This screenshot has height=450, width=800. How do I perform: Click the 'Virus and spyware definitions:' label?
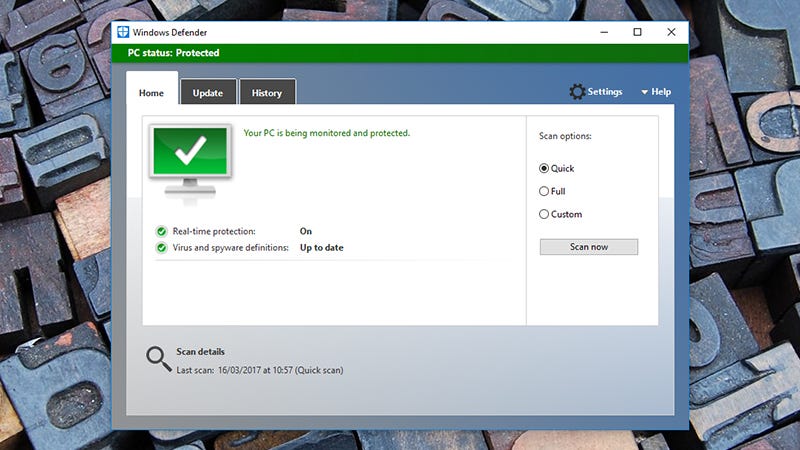(x=231, y=248)
